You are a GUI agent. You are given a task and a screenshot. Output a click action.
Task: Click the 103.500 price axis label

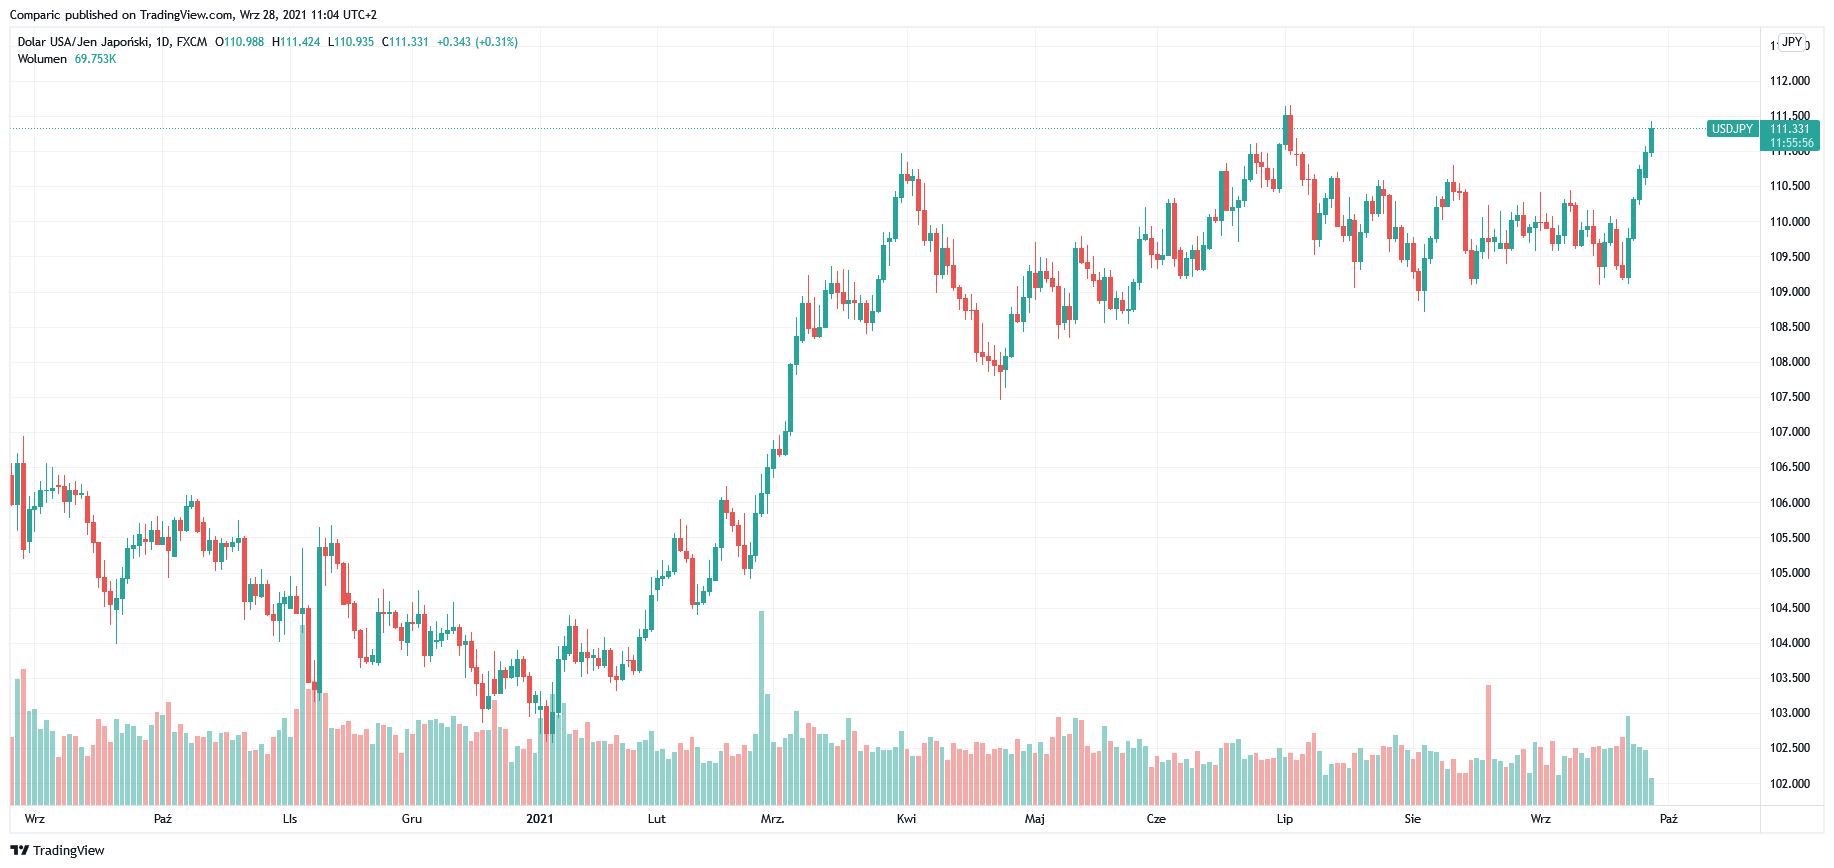(x=1790, y=678)
